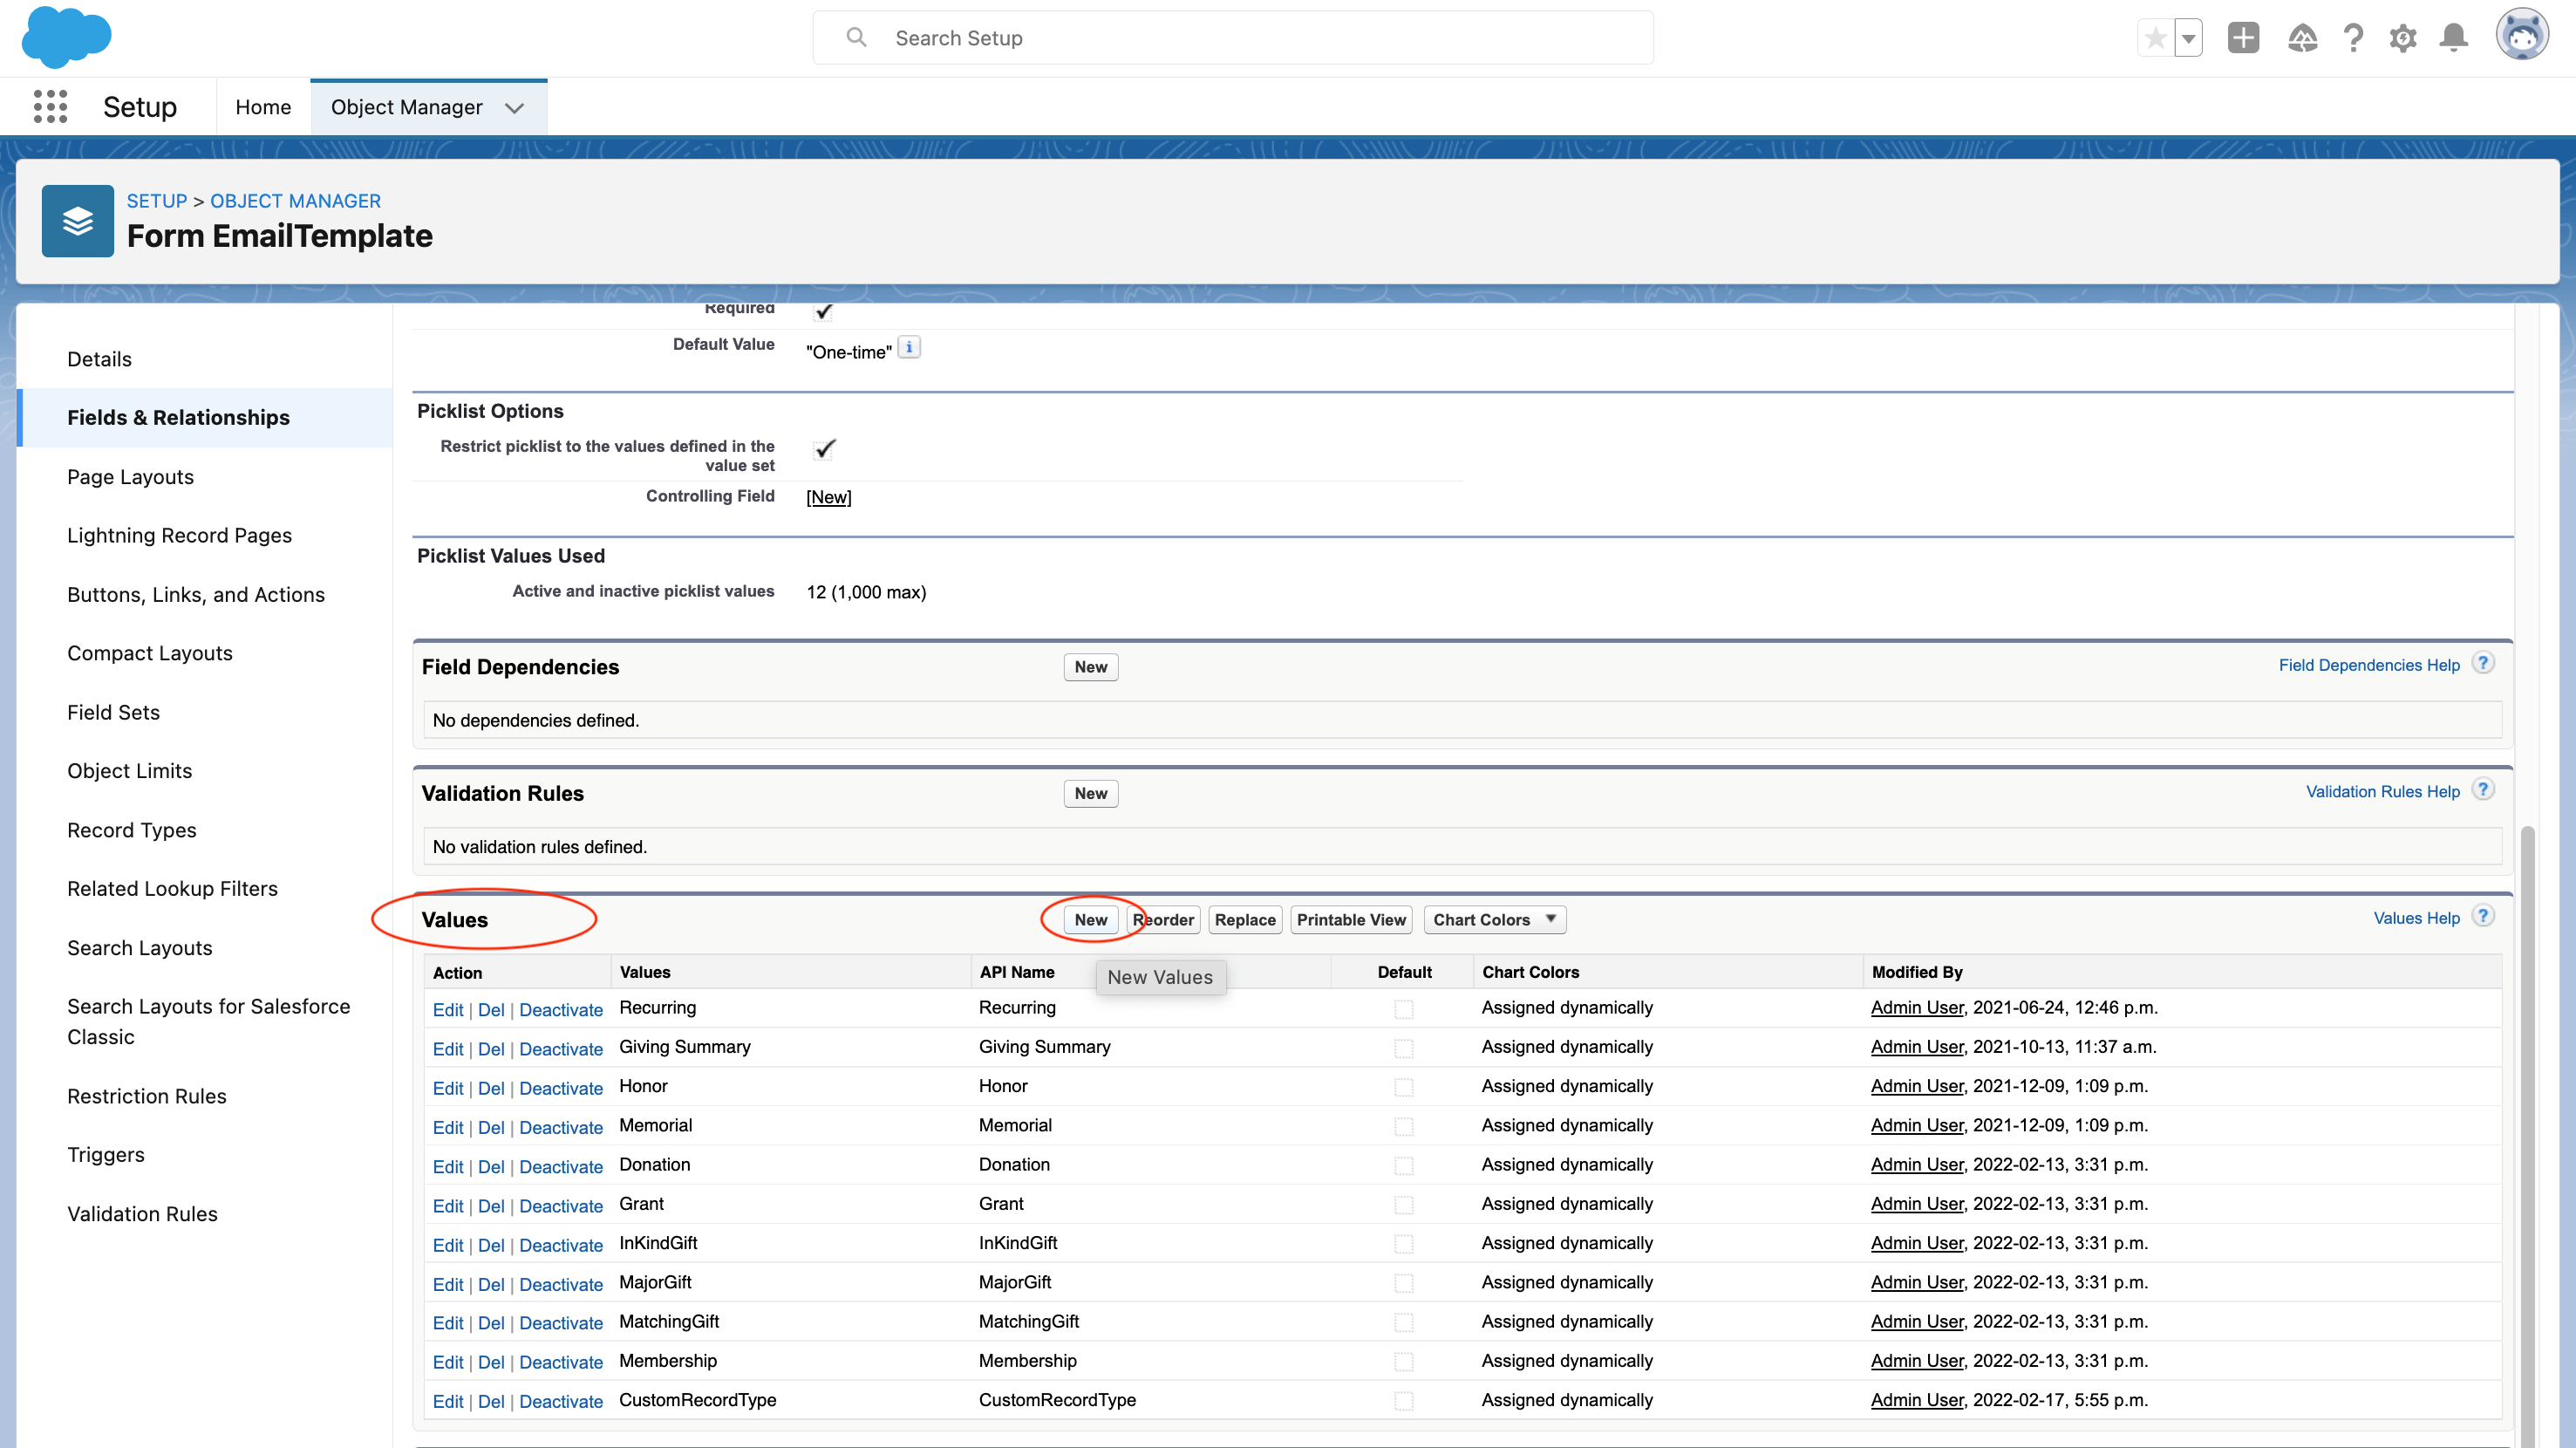Viewport: 2576px width, 1448px height.
Task: Click the Salesforce cloud logo
Action: click(x=66, y=37)
